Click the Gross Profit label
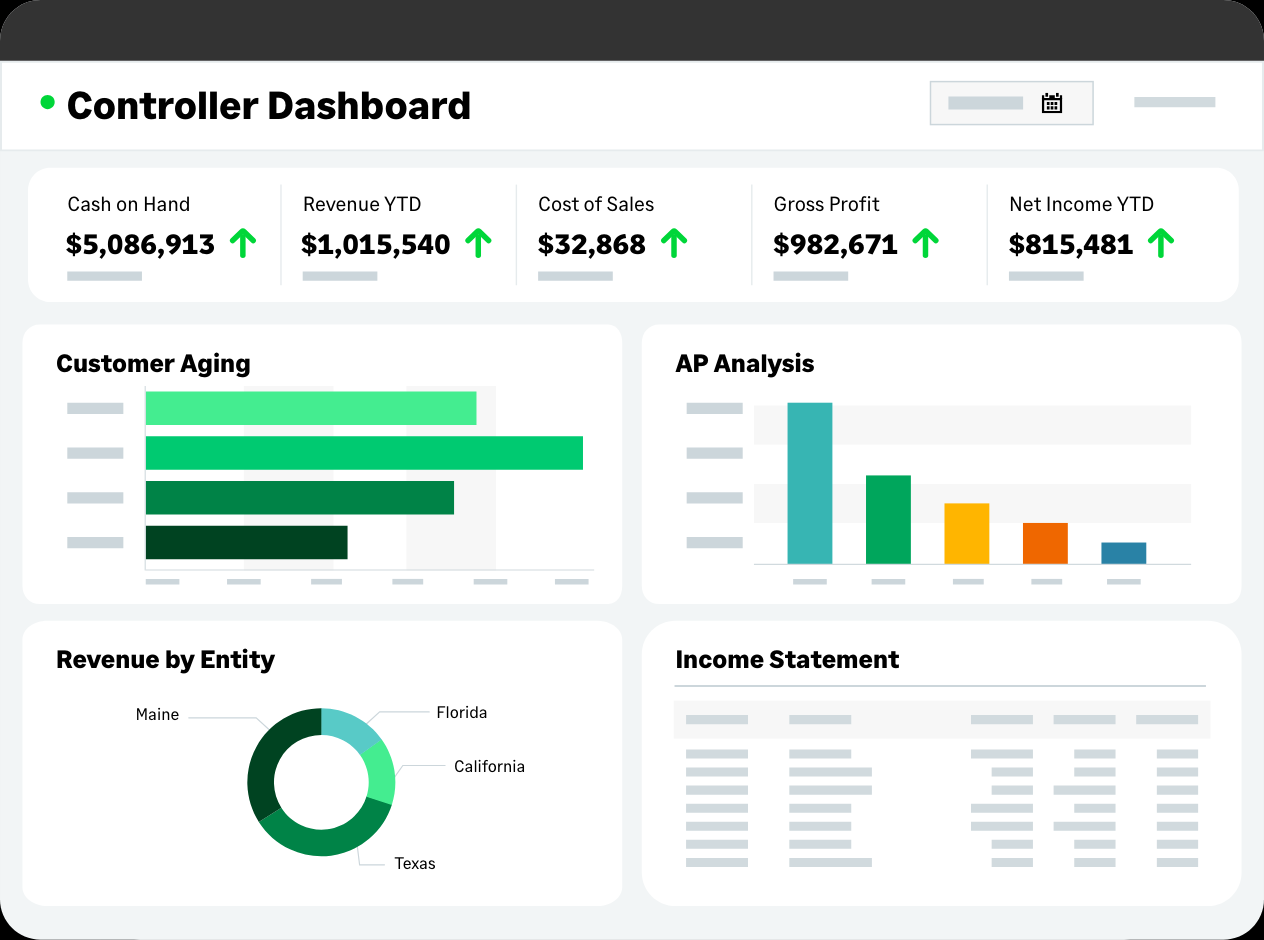Screen dimensions: 1264x940 827,204
